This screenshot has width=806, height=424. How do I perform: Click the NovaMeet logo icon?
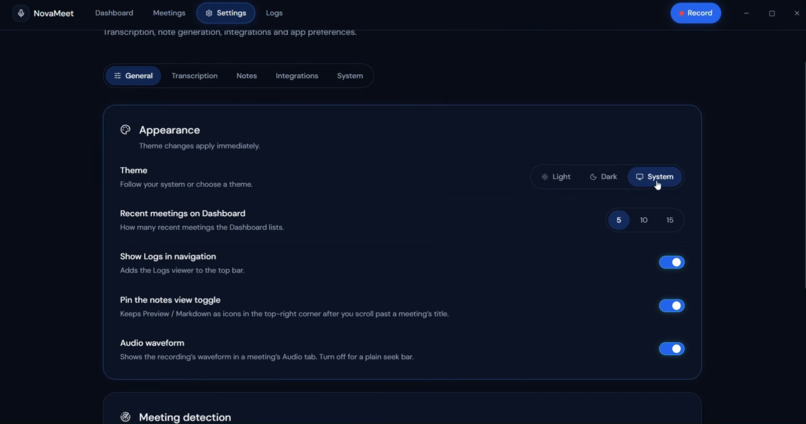click(21, 13)
